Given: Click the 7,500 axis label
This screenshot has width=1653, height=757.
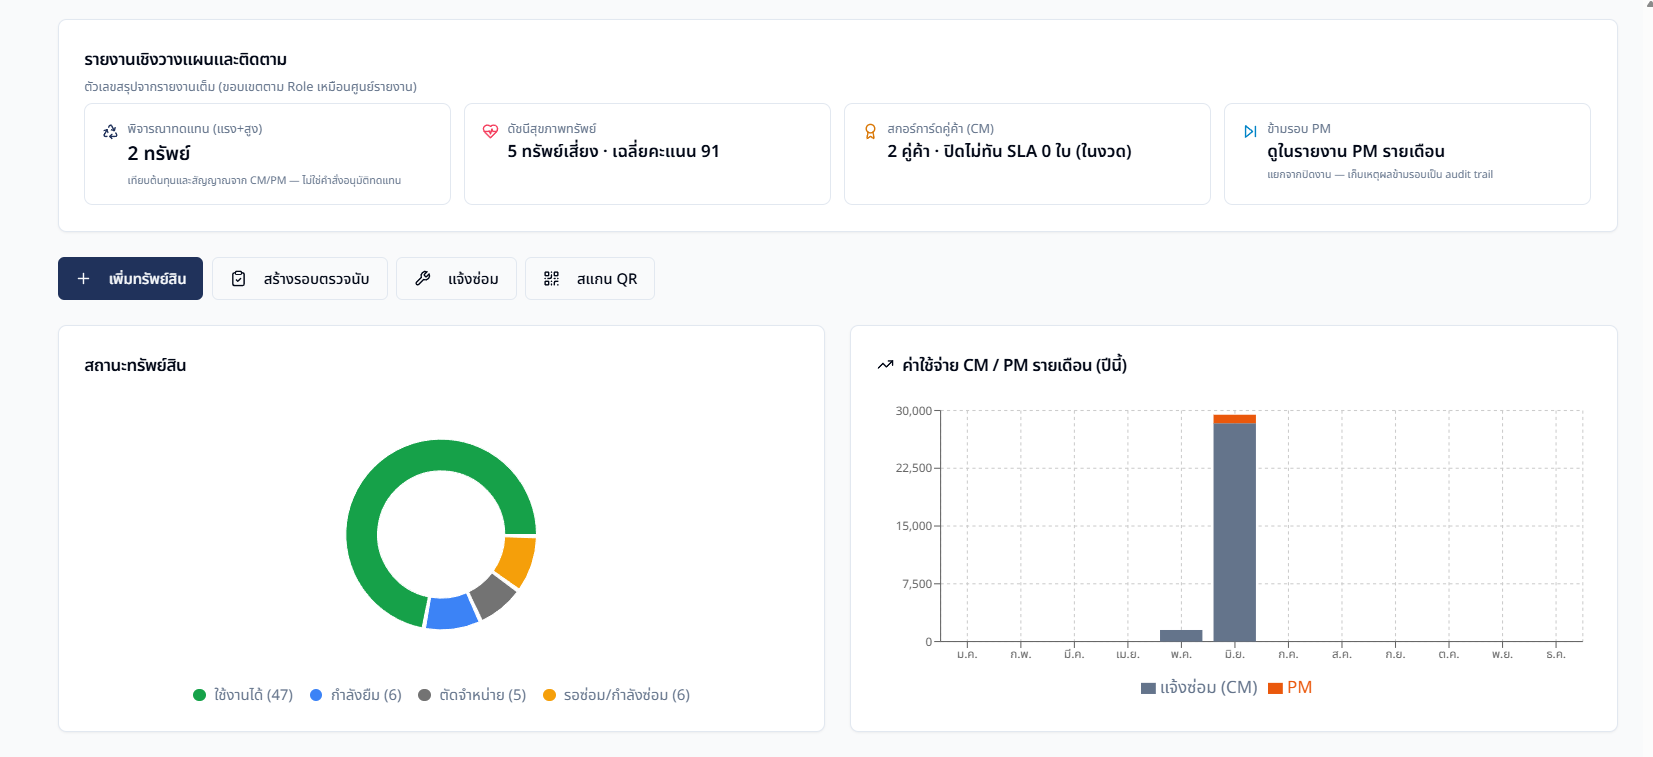Looking at the screenshot, I should point(917,584).
